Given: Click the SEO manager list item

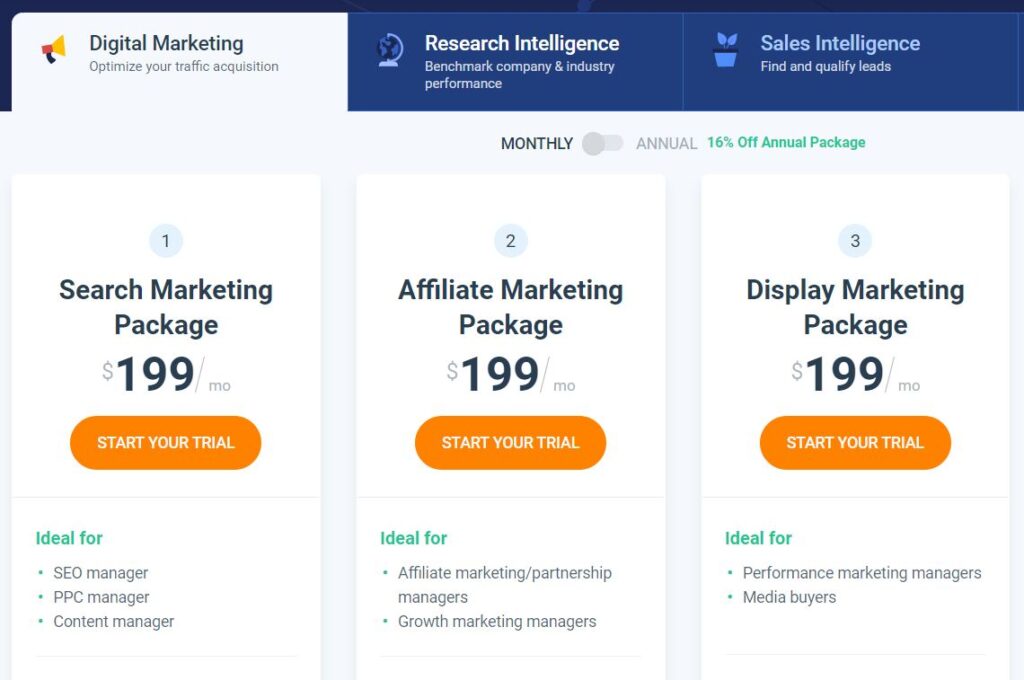Looking at the screenshot, I should tap(100, 573).
